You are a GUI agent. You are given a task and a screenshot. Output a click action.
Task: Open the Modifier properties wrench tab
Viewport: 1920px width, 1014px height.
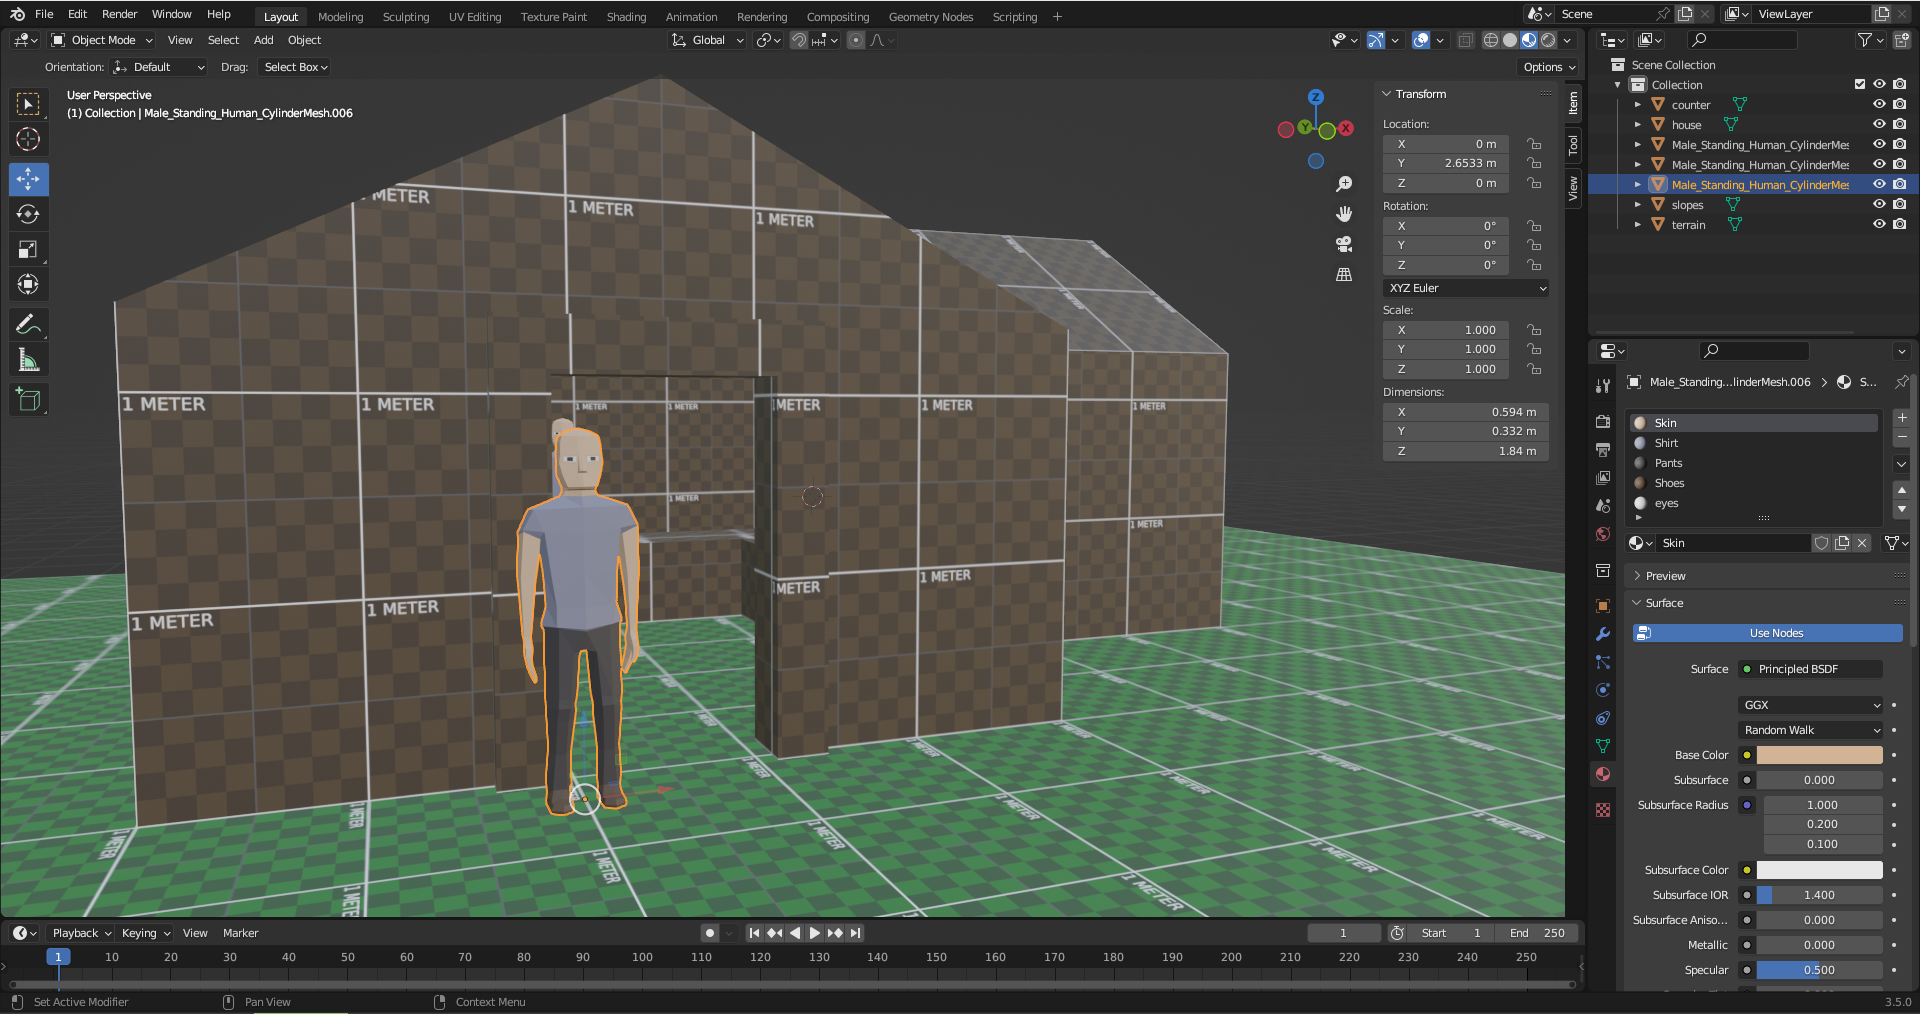1603,634
